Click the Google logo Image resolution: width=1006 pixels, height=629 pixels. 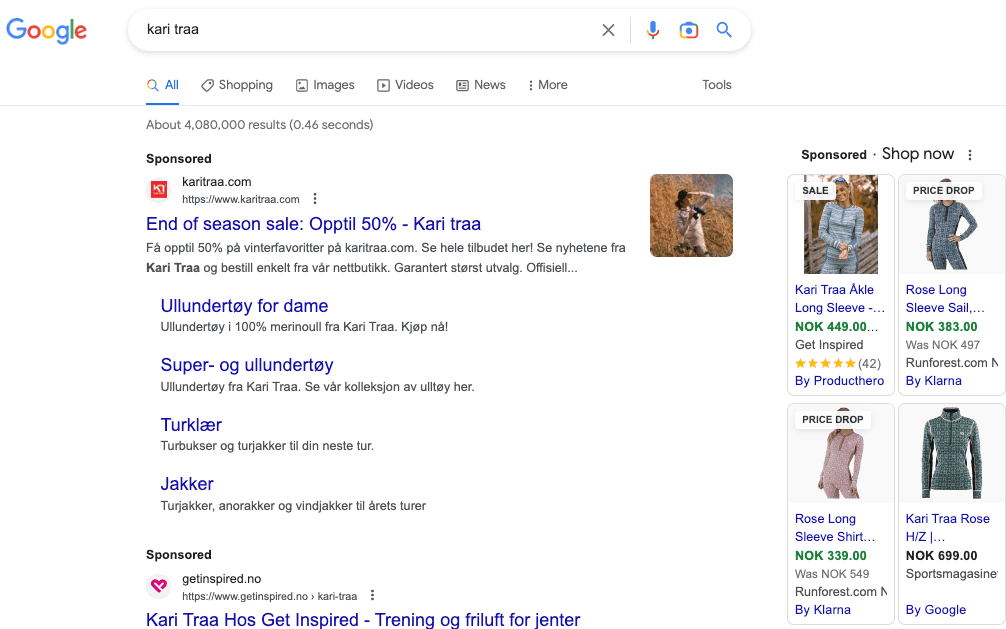coord(46,30)
